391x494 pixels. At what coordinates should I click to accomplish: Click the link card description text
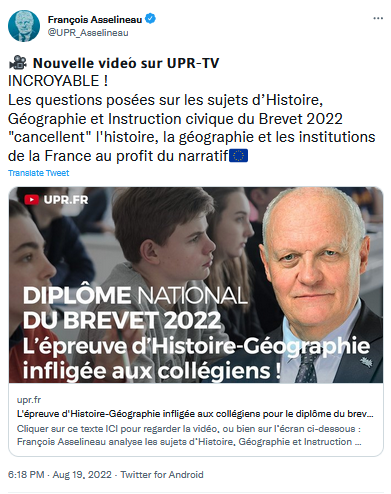coord(189,435)
